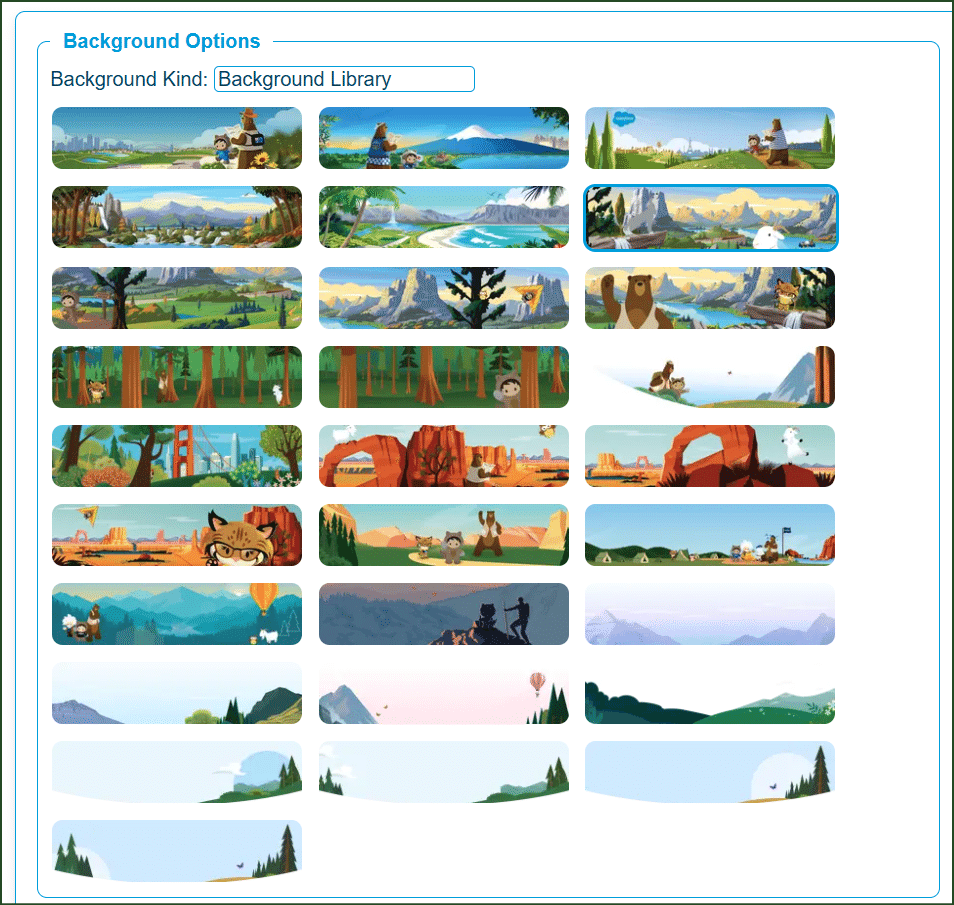Choose the Golden Gate Bridge city background
The height and width of the screenshot is (905, 954).
(x=176, y=456)
